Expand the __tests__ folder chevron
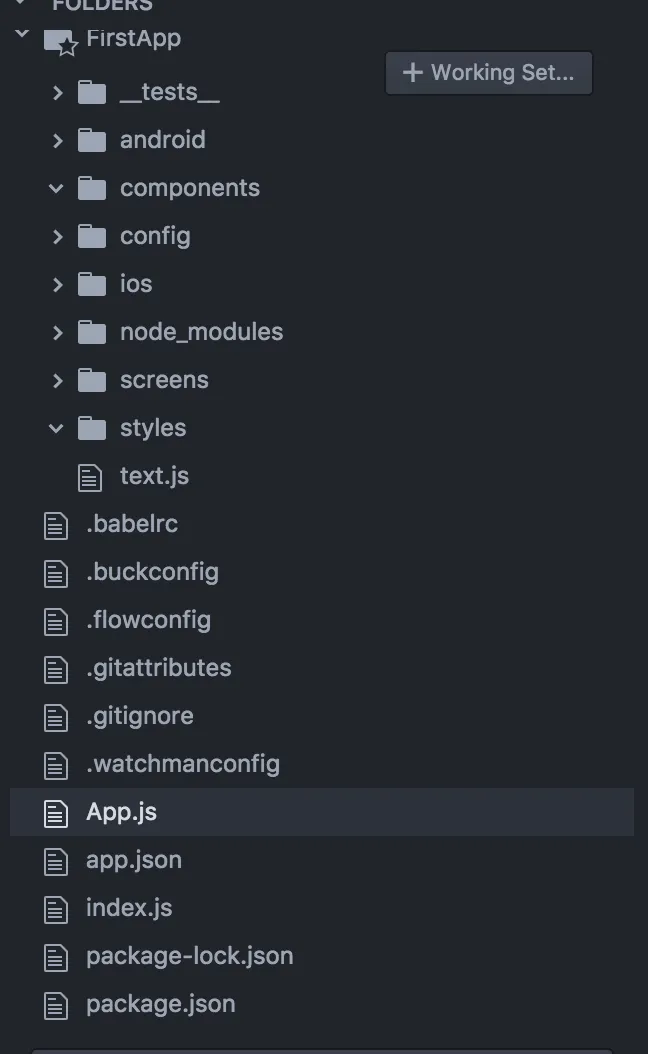The height and width of the screenshot is (1054, 648). coord(57,93)
